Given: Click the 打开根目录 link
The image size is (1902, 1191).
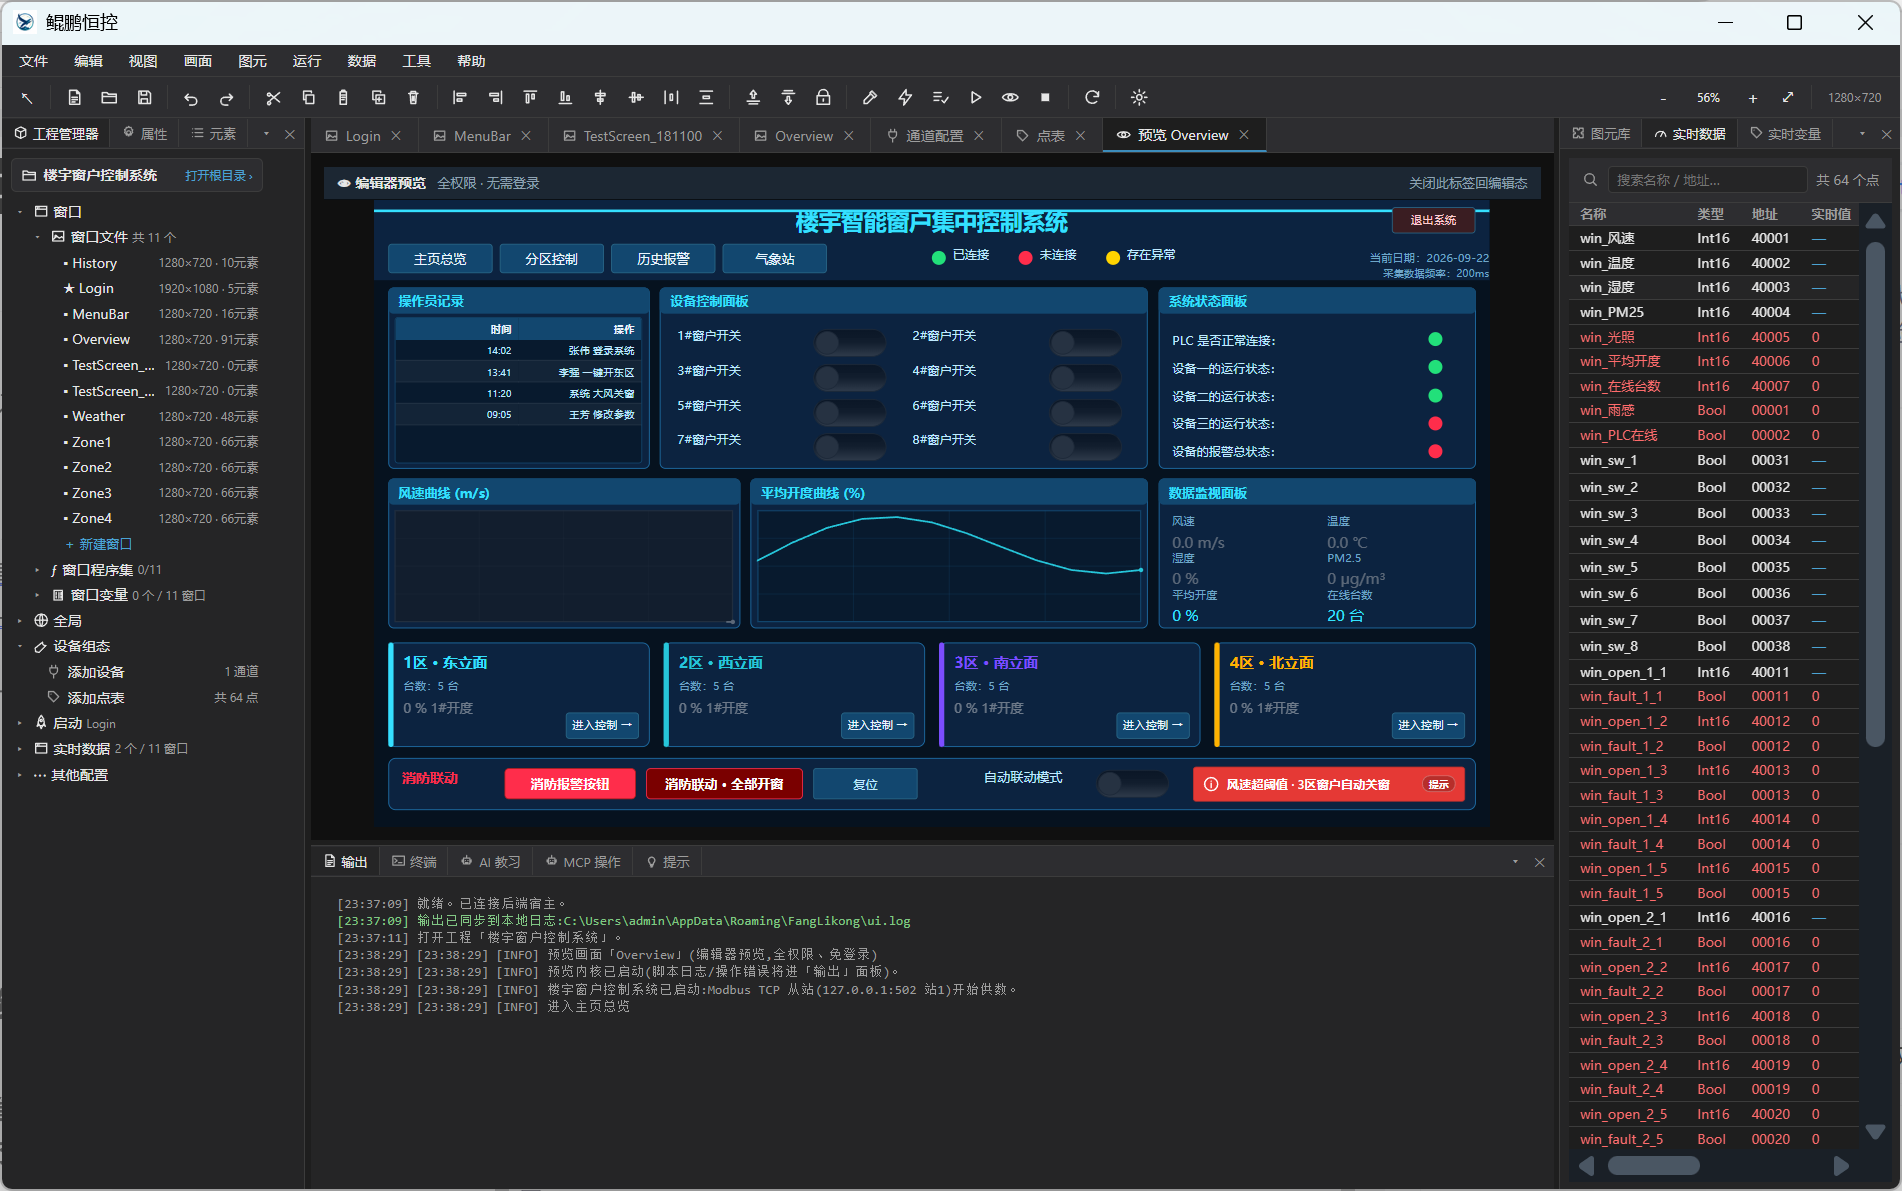Looking at the screenshot, I should coord(218,176).
